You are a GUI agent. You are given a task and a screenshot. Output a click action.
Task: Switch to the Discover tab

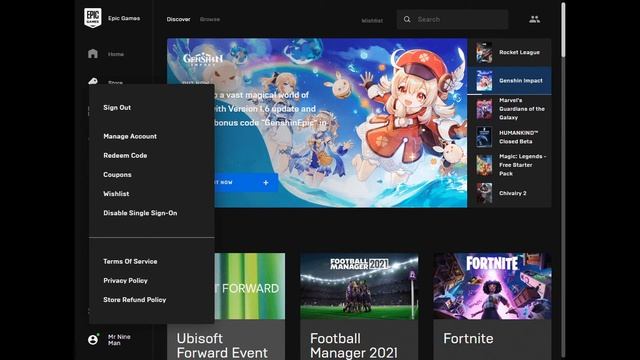(178, 19)
